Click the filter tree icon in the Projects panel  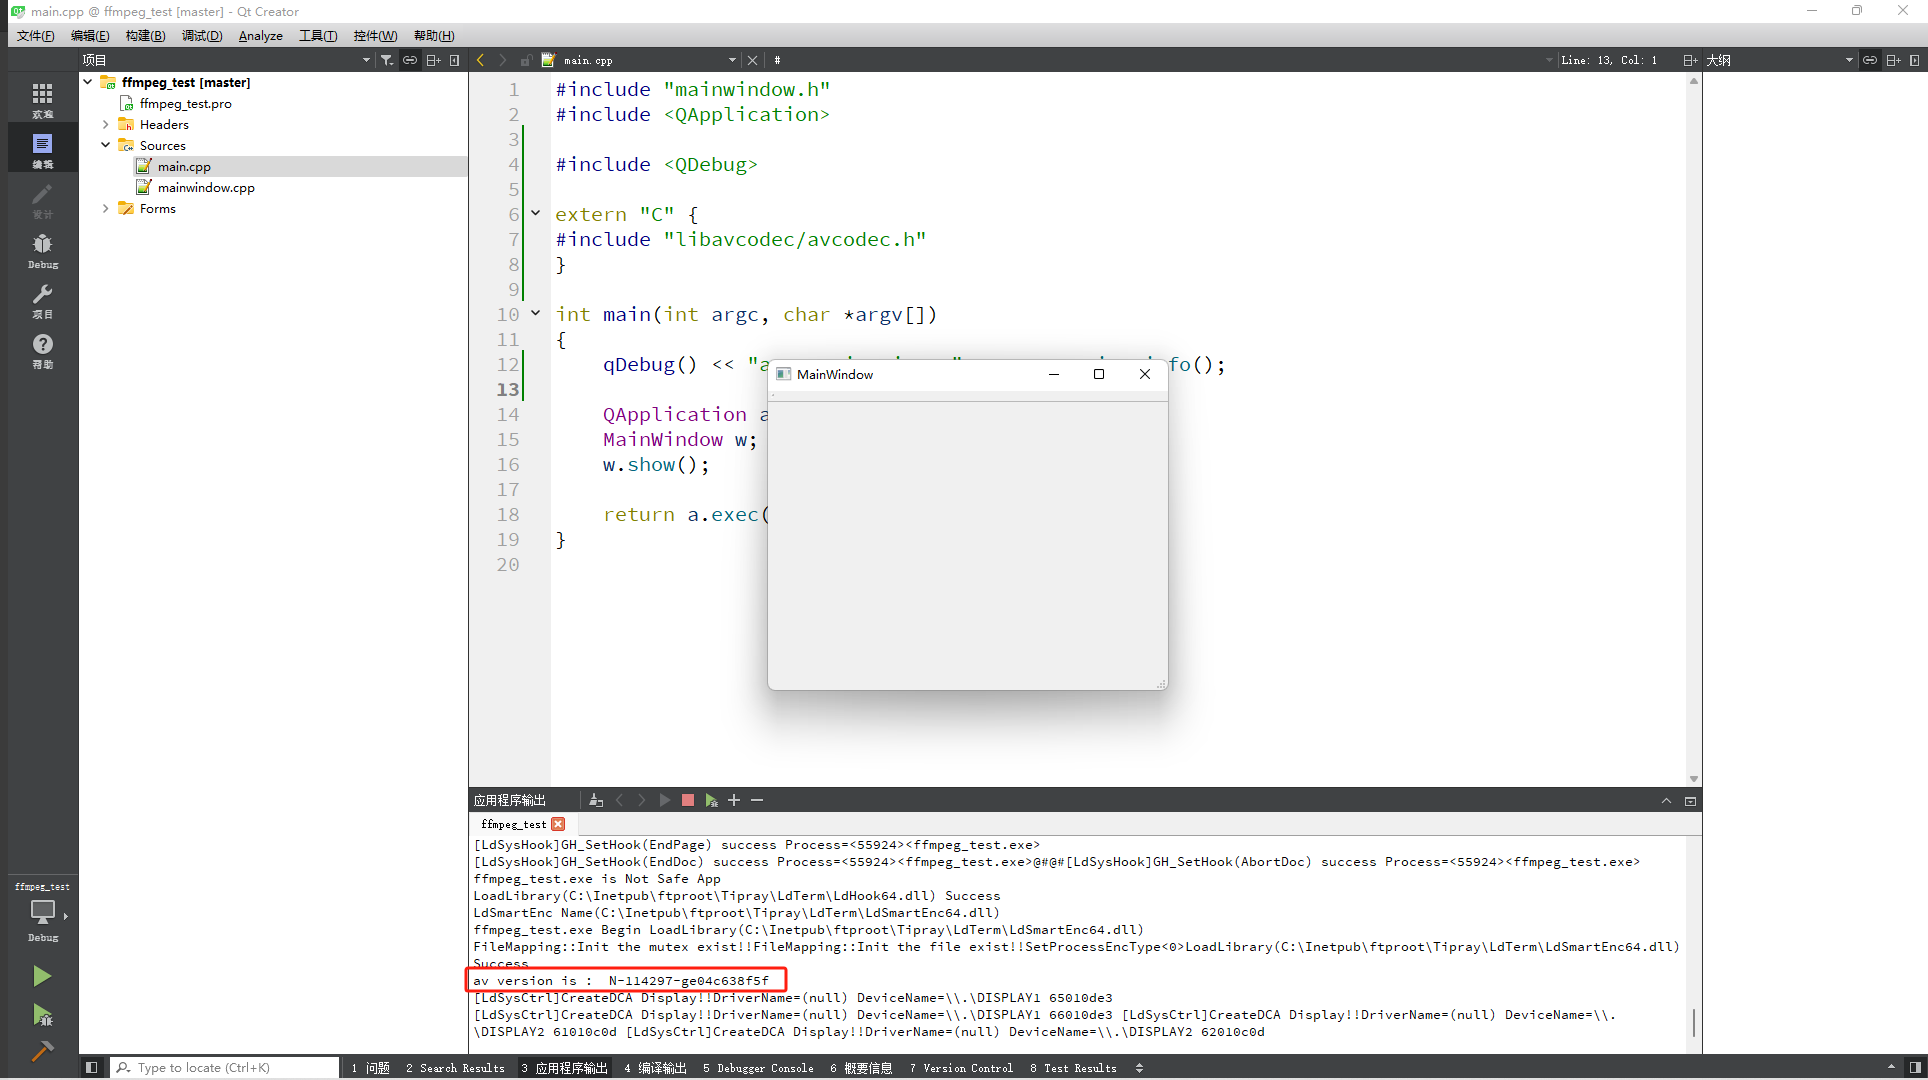pos(387,60)
